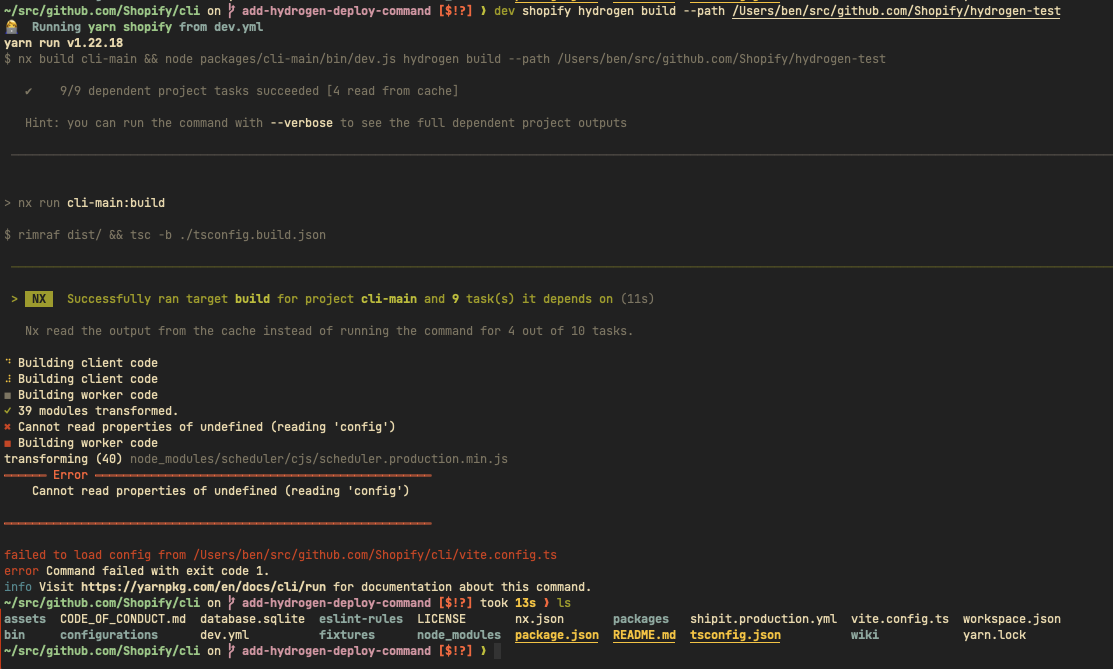Open the README.md file link

tap(645, 634)
